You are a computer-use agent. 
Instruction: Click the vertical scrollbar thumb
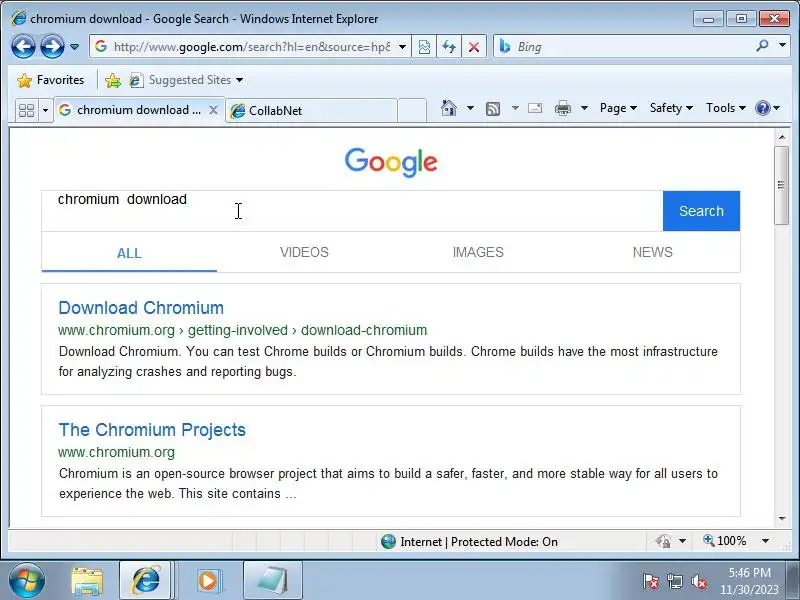(x=781, y=185)
